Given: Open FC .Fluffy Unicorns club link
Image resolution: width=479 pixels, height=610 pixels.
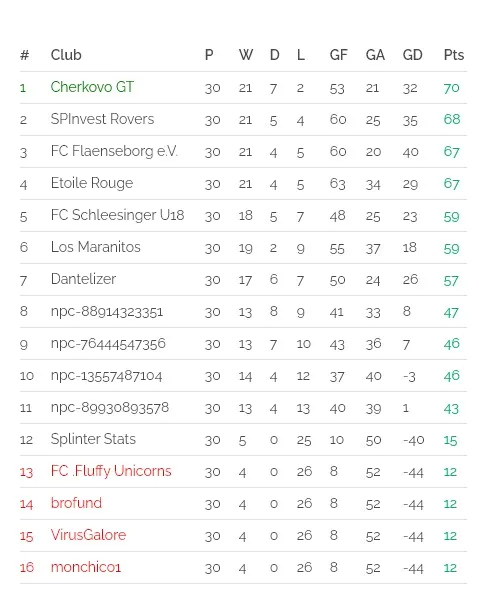Looking at the screenshot, I should (111, 471).
